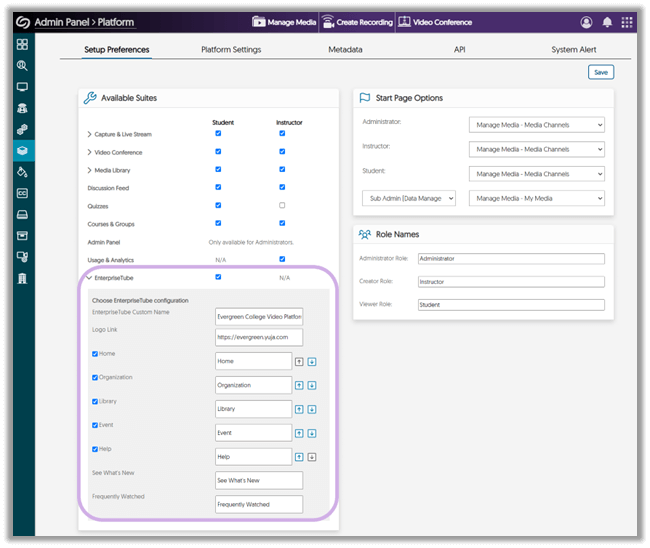Collapse the EnterpriseTube section
The height and width of the screenshot is (548, 650).
pos(89,278)
